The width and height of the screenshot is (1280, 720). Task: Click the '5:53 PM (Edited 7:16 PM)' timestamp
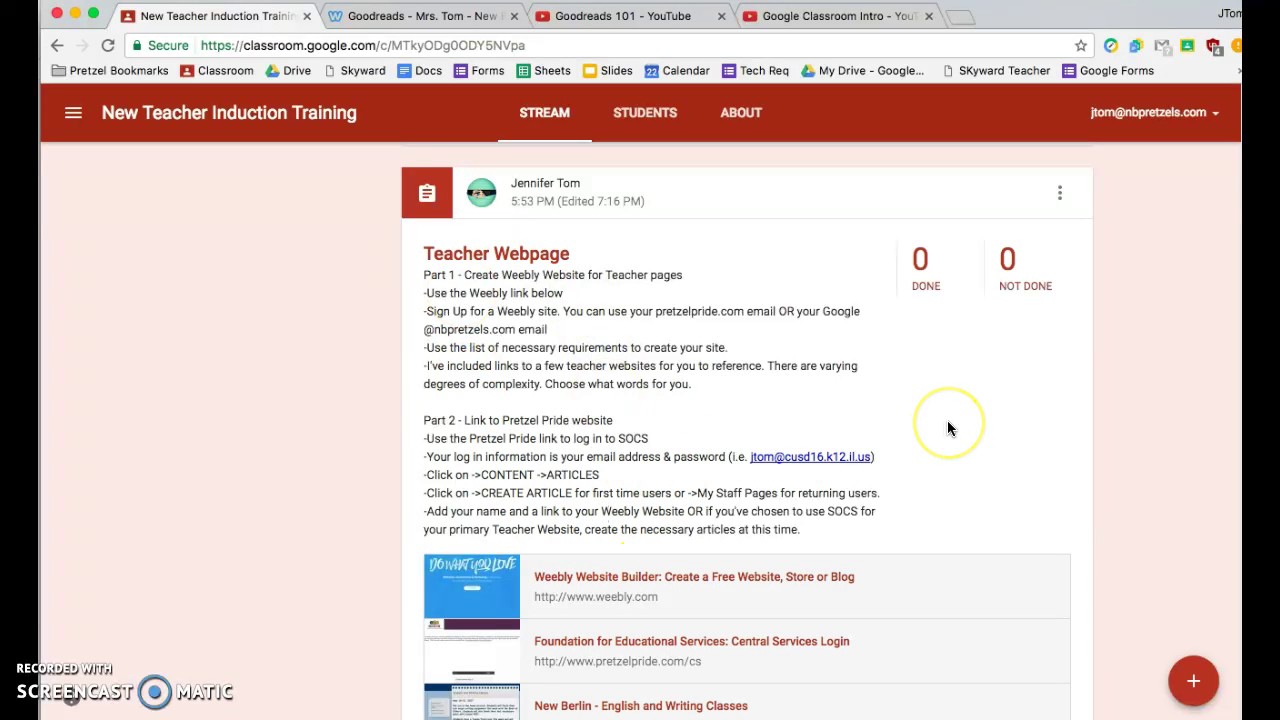pos(577,201)
